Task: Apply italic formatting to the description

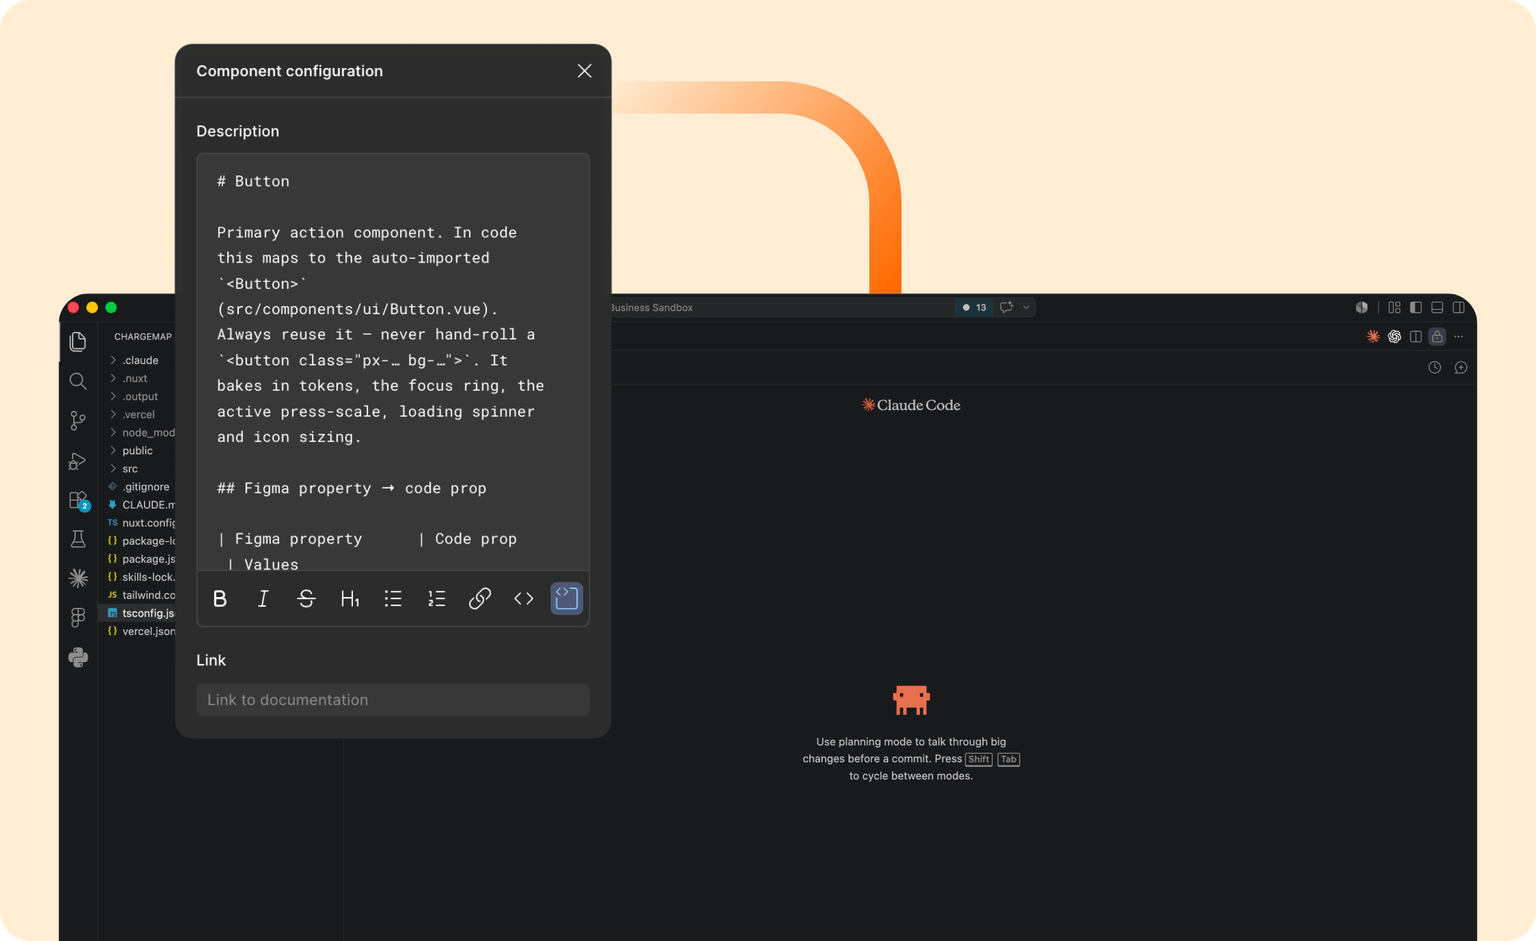Action: point(263,598)
